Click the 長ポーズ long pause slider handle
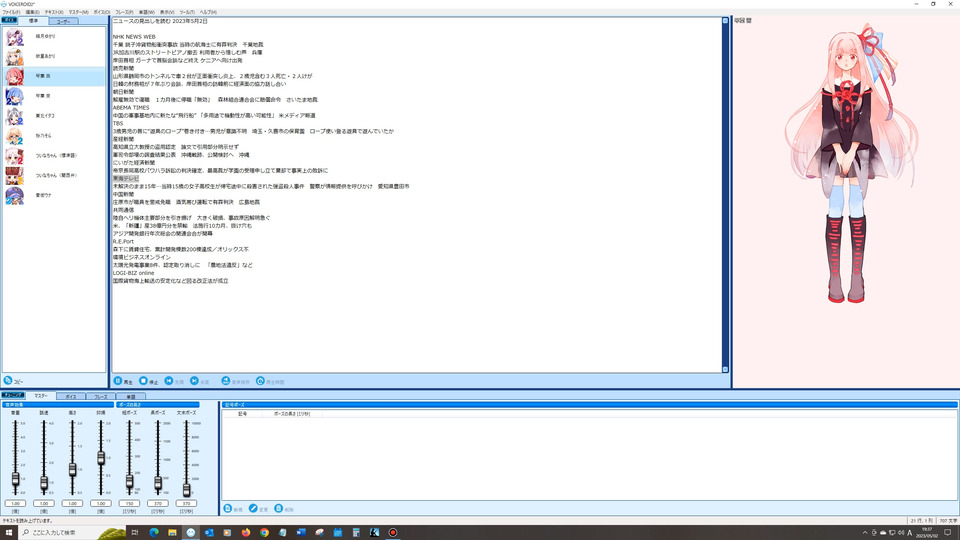The width and height of the screenshot is (960, 540). tap(158, 483)
